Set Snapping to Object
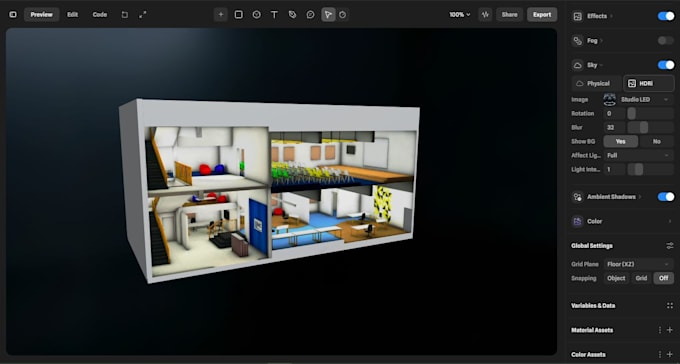This screenshot has height=364, width=680. pos(616,279)
